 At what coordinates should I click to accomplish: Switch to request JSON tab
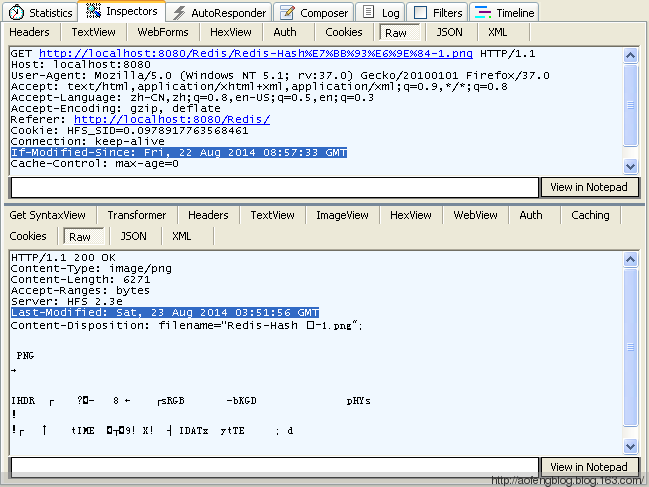click(449, 32)
